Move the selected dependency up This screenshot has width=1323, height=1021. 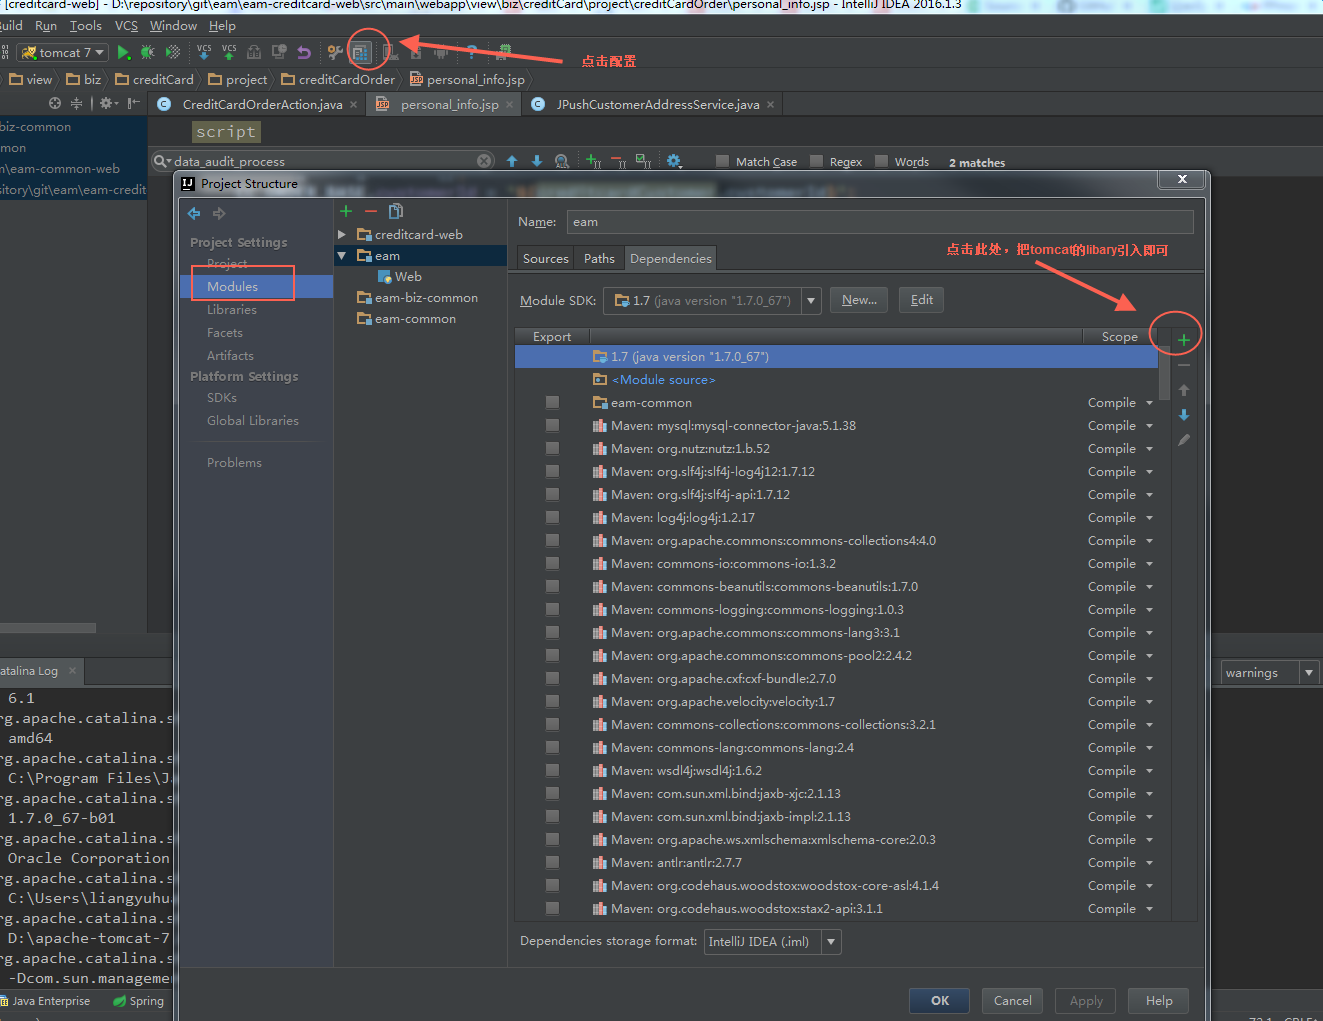tap(1184, 390)
